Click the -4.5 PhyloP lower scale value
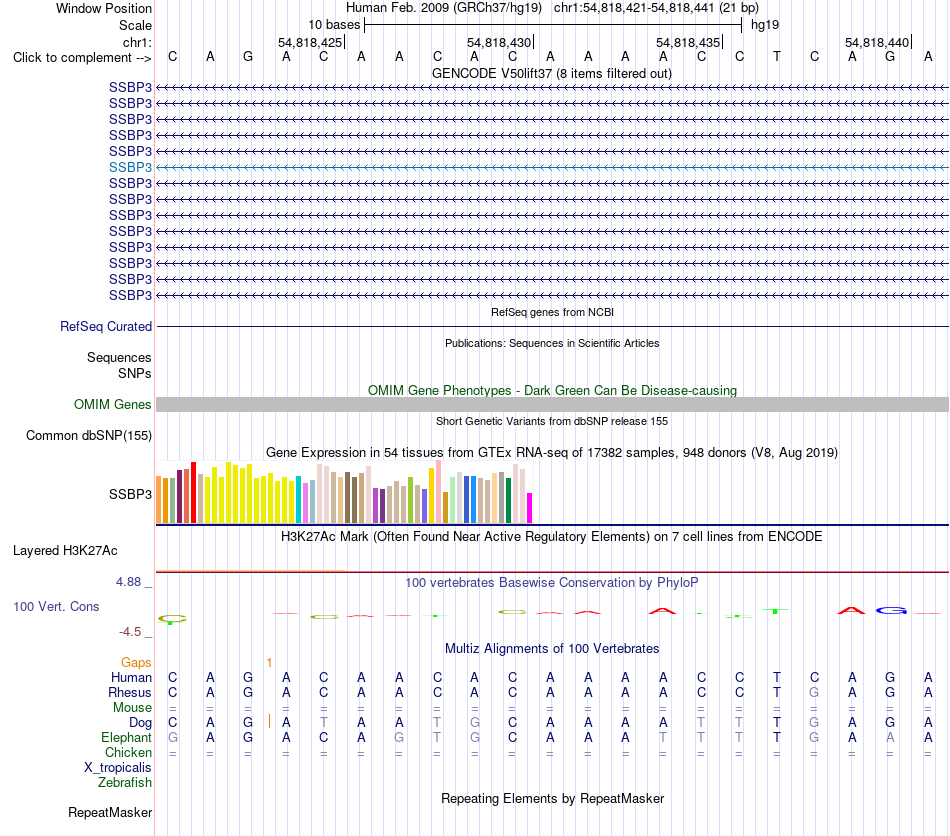Screen dimensions: 950x836 (x=130, y=632)
